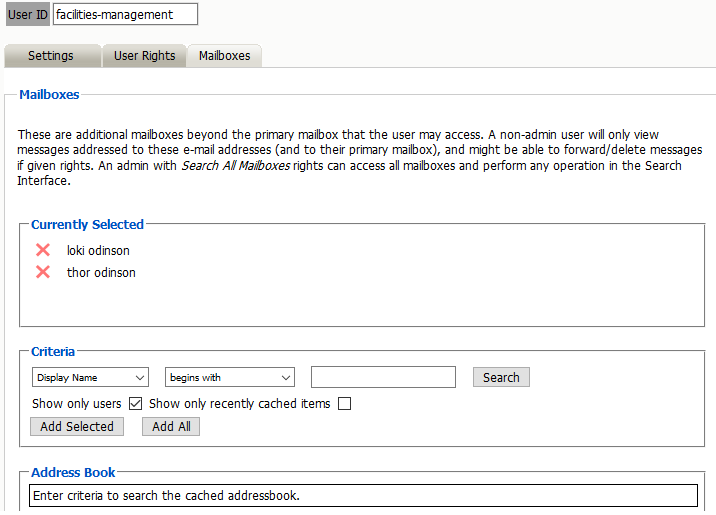
Task: Click the Add All button
Action: [171, 426]
